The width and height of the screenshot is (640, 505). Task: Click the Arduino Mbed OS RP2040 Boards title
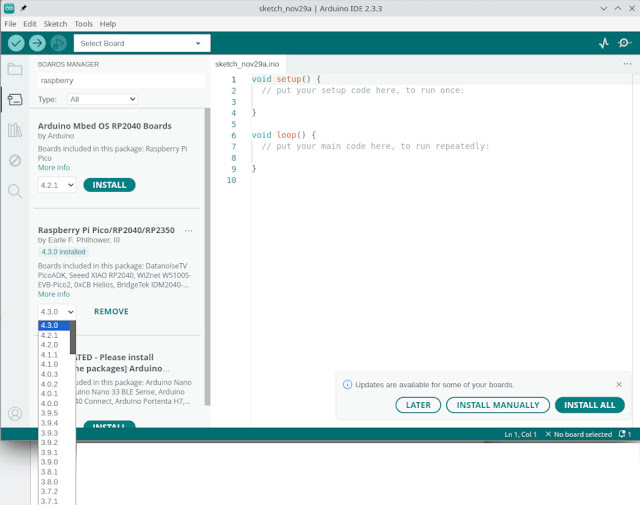[x=104, y=126]
